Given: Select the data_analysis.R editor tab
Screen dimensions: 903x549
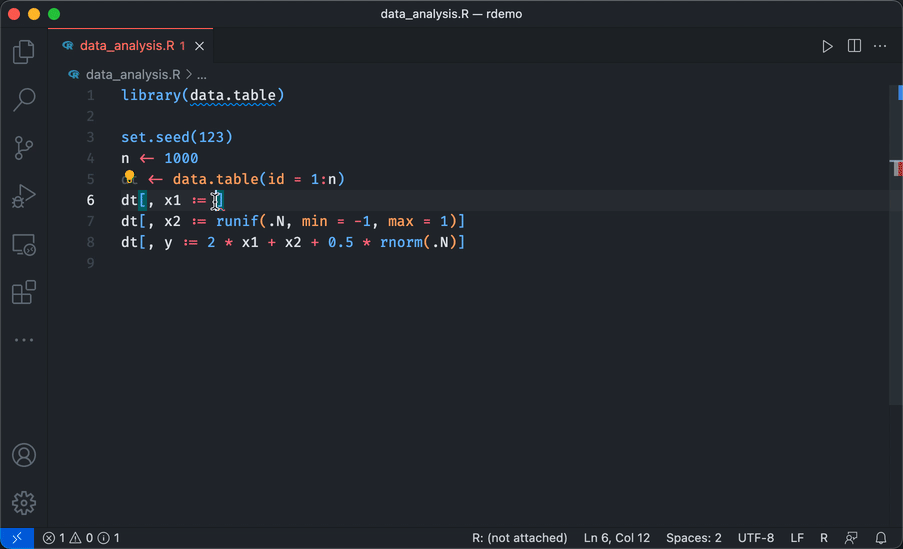Looking at the screenshot, I should (x=125, y=46).
